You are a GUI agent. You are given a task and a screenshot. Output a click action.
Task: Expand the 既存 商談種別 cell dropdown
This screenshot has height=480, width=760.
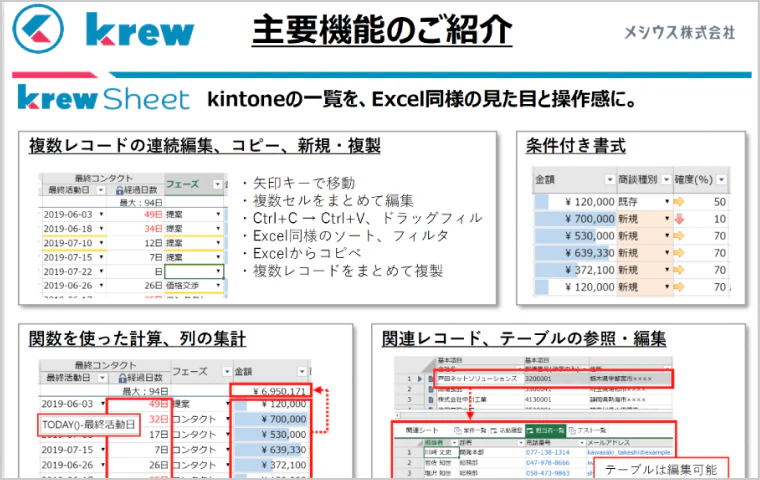coord(667,201)
